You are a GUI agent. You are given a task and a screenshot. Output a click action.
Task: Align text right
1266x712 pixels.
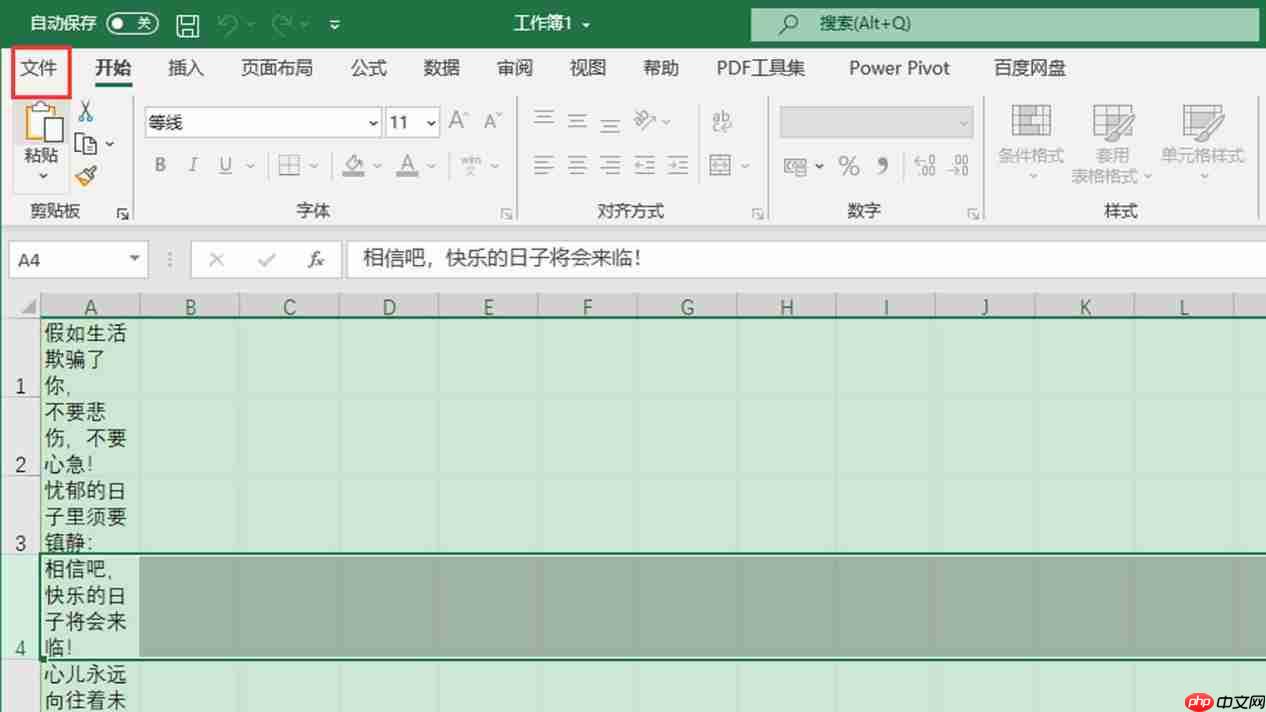point(610,165)
